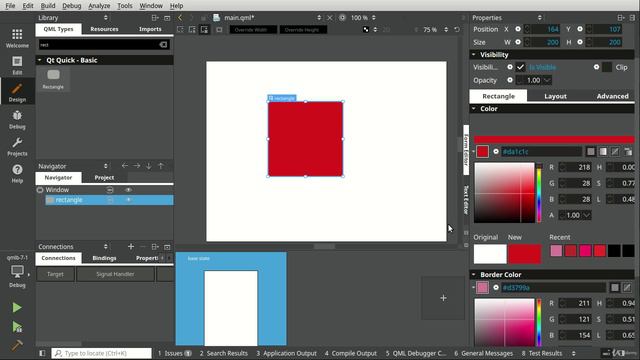Image resolution: width=640 pixels, height=360 pixels.
Task: Build project with hammer icon
Action: tap(17, 345)
